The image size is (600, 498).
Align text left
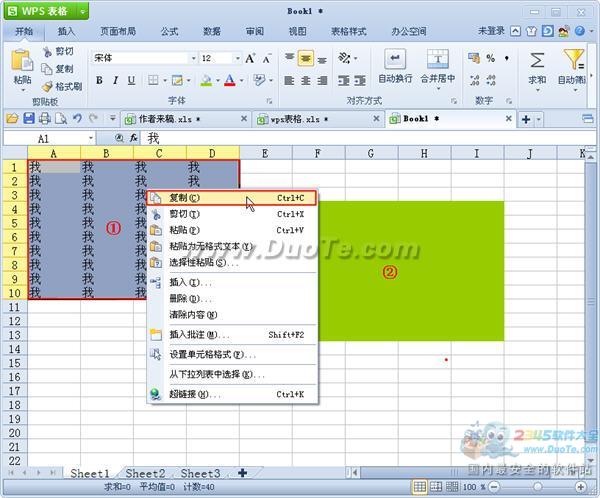point(290,80)
